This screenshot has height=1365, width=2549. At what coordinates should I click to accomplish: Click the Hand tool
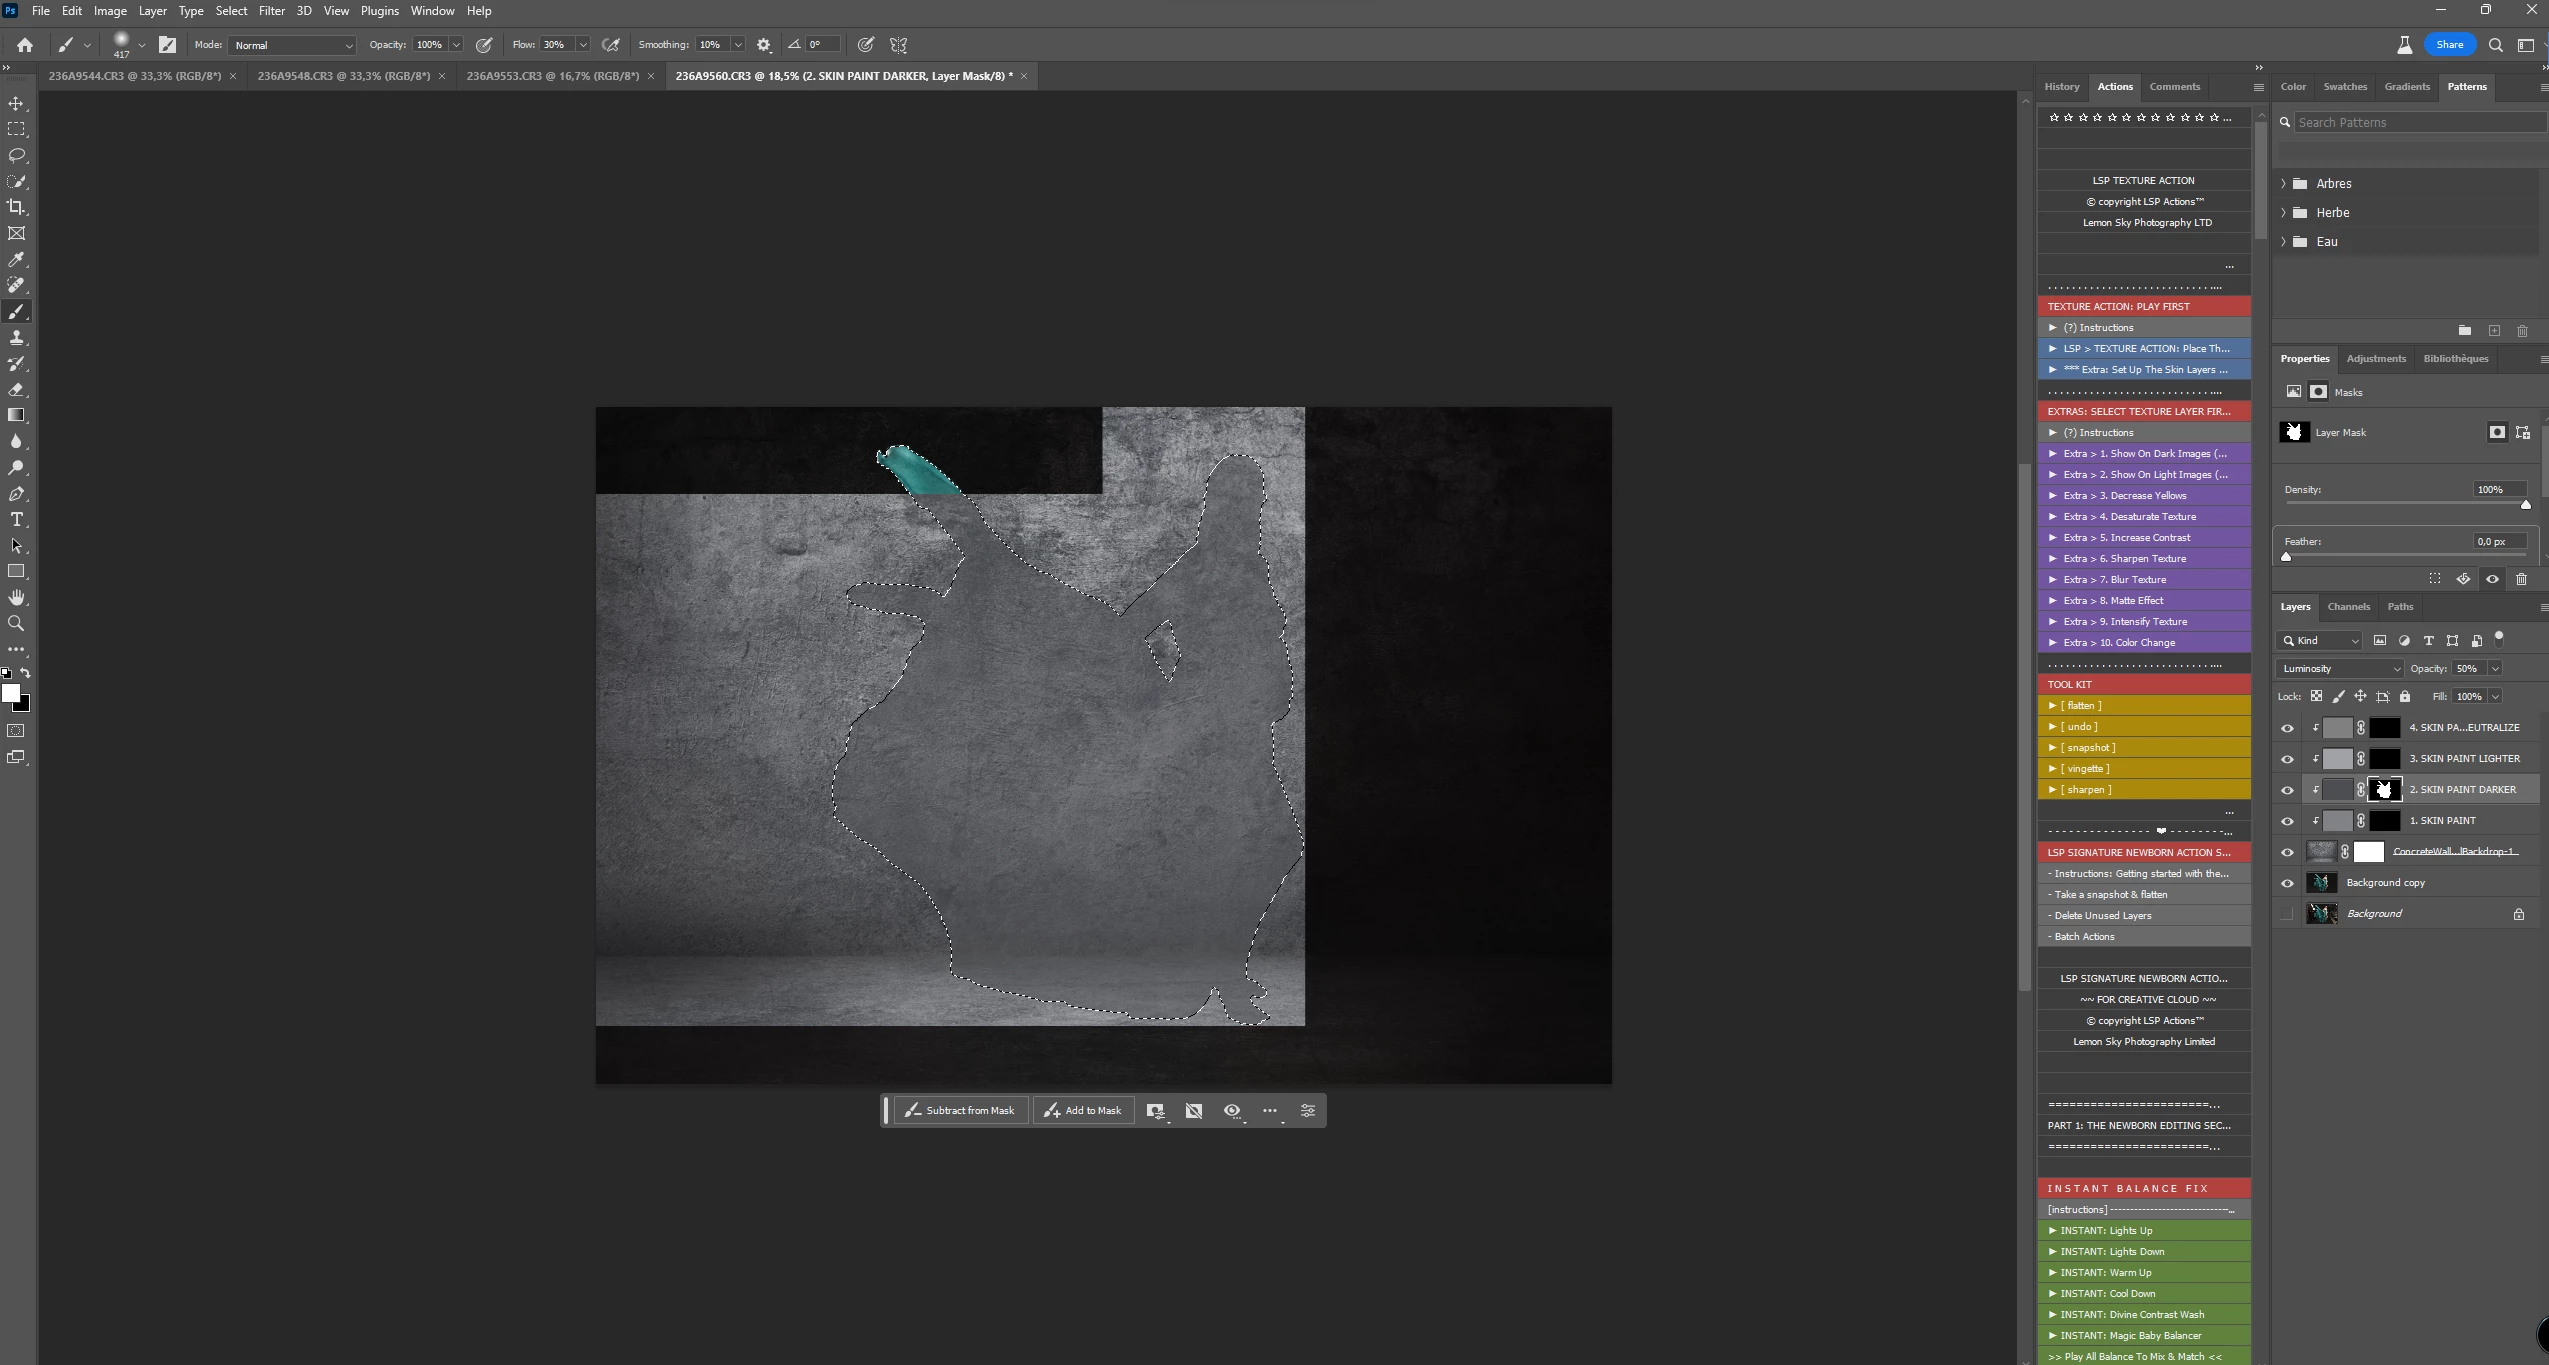pos(16,597)
